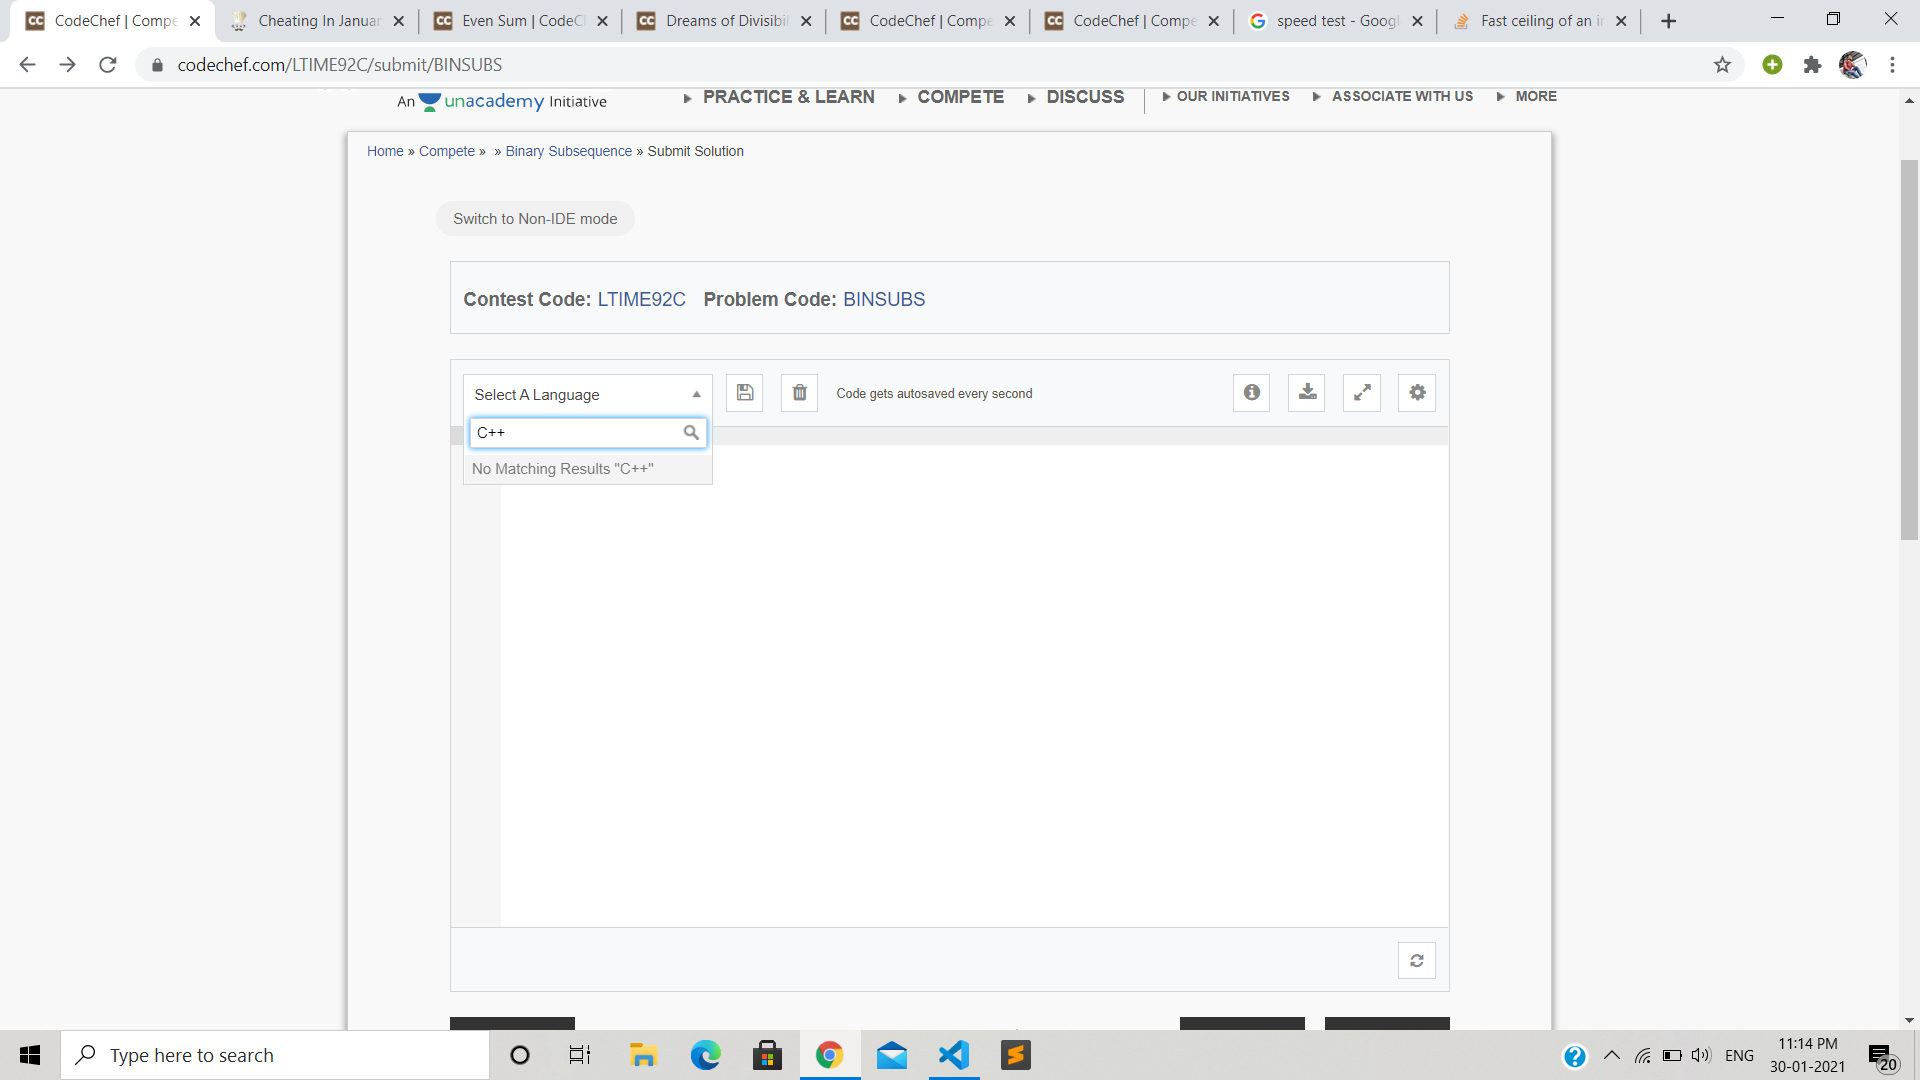
Task: Expand the OUR INITIATIVES menu
Action: click(1233, 96)
